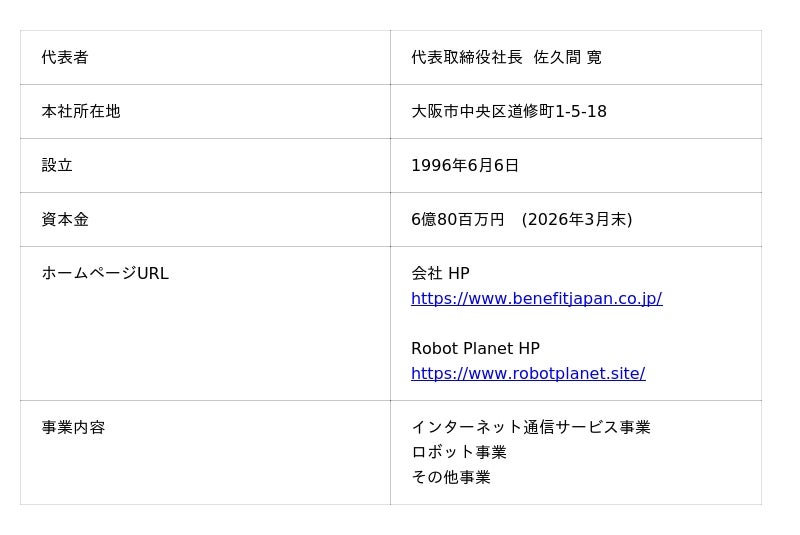Viewport: 800px width, 535px height.
Task: Click the 資本金 label
Action: coord(65,219)
